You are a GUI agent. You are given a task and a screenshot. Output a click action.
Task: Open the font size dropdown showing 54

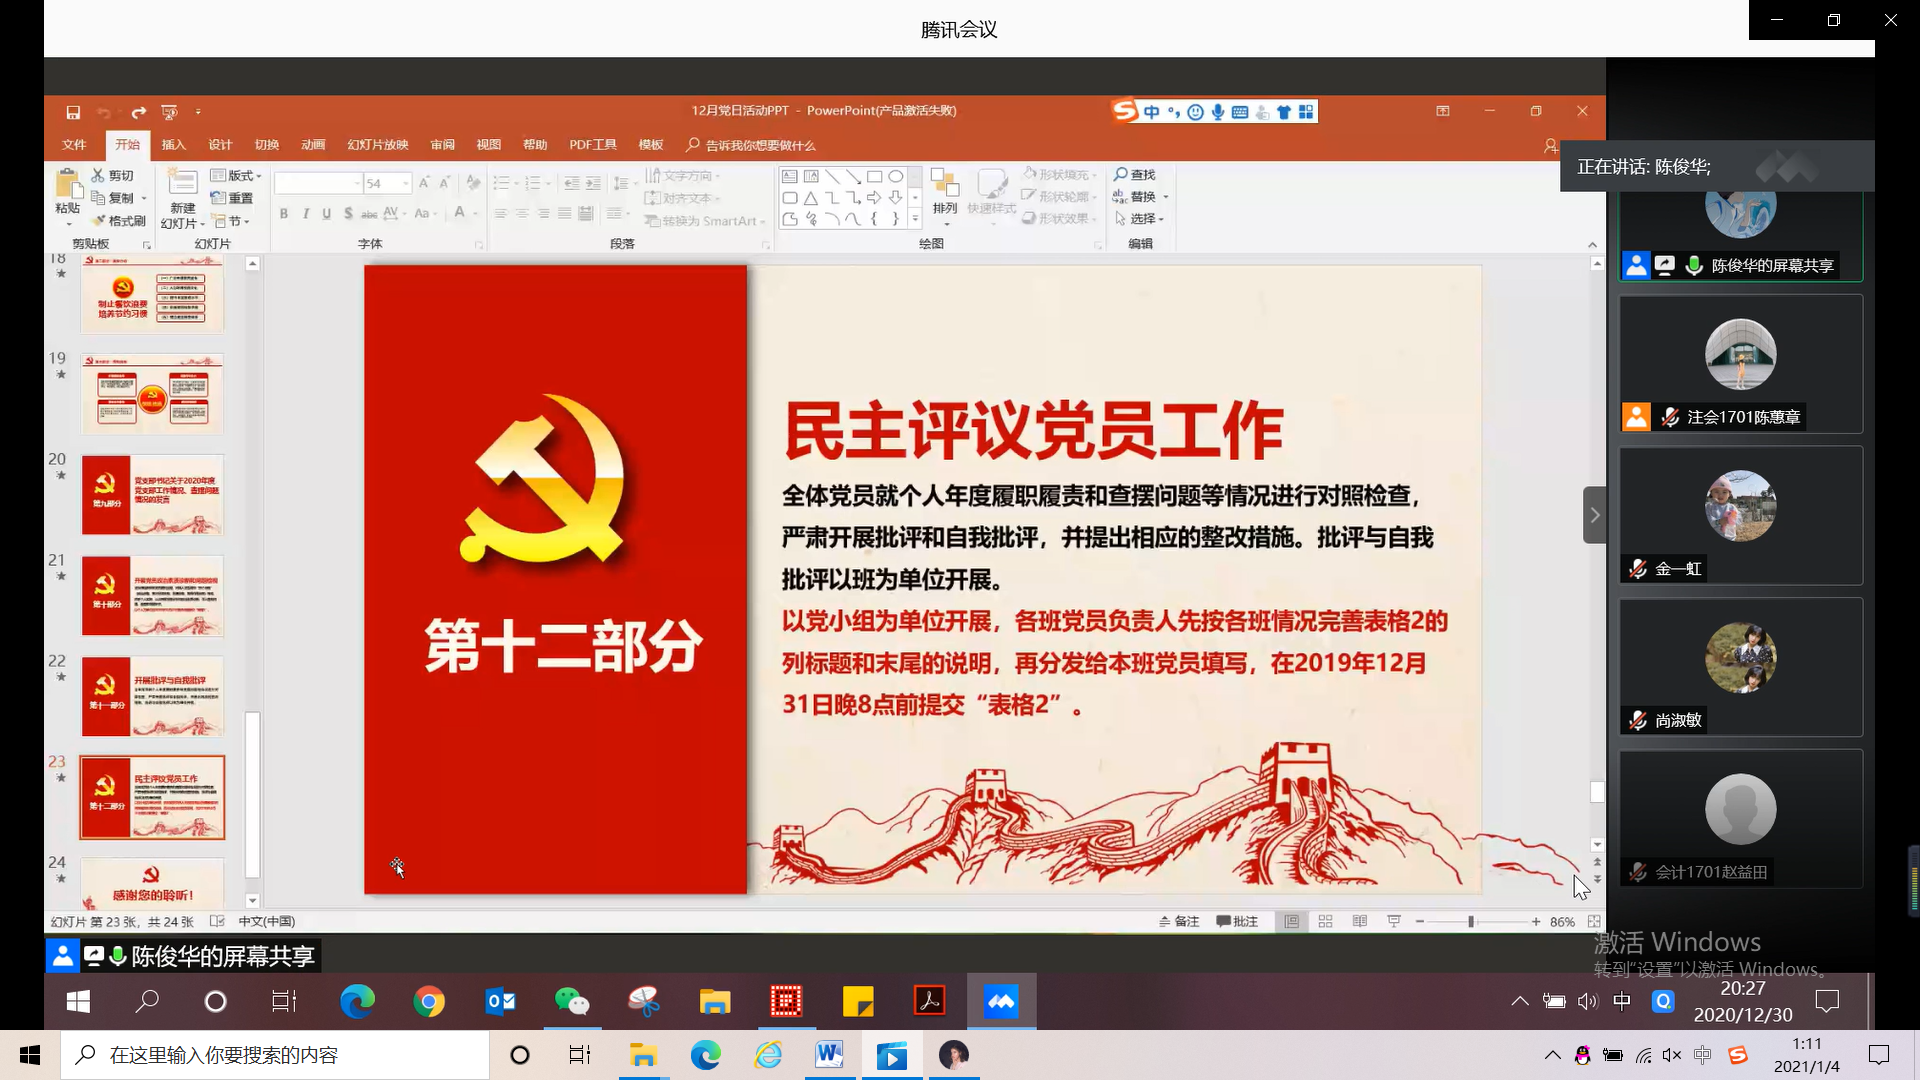(405, 184)
